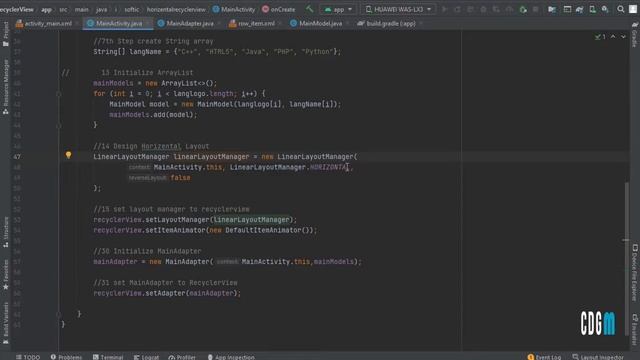Click the 'java' breadcrumb
This screenshot has height=360, width=640.
tap(101, 9)
